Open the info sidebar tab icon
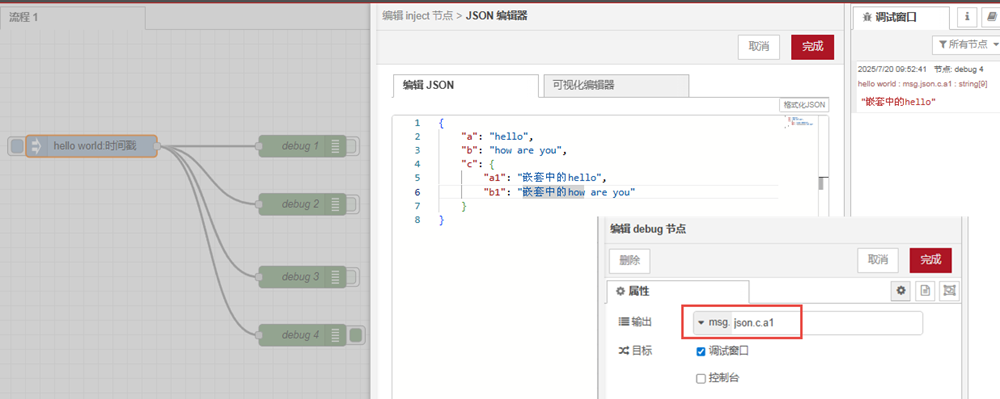The width and height of the screenshot is (1000, 399). [x=967, y=17]
